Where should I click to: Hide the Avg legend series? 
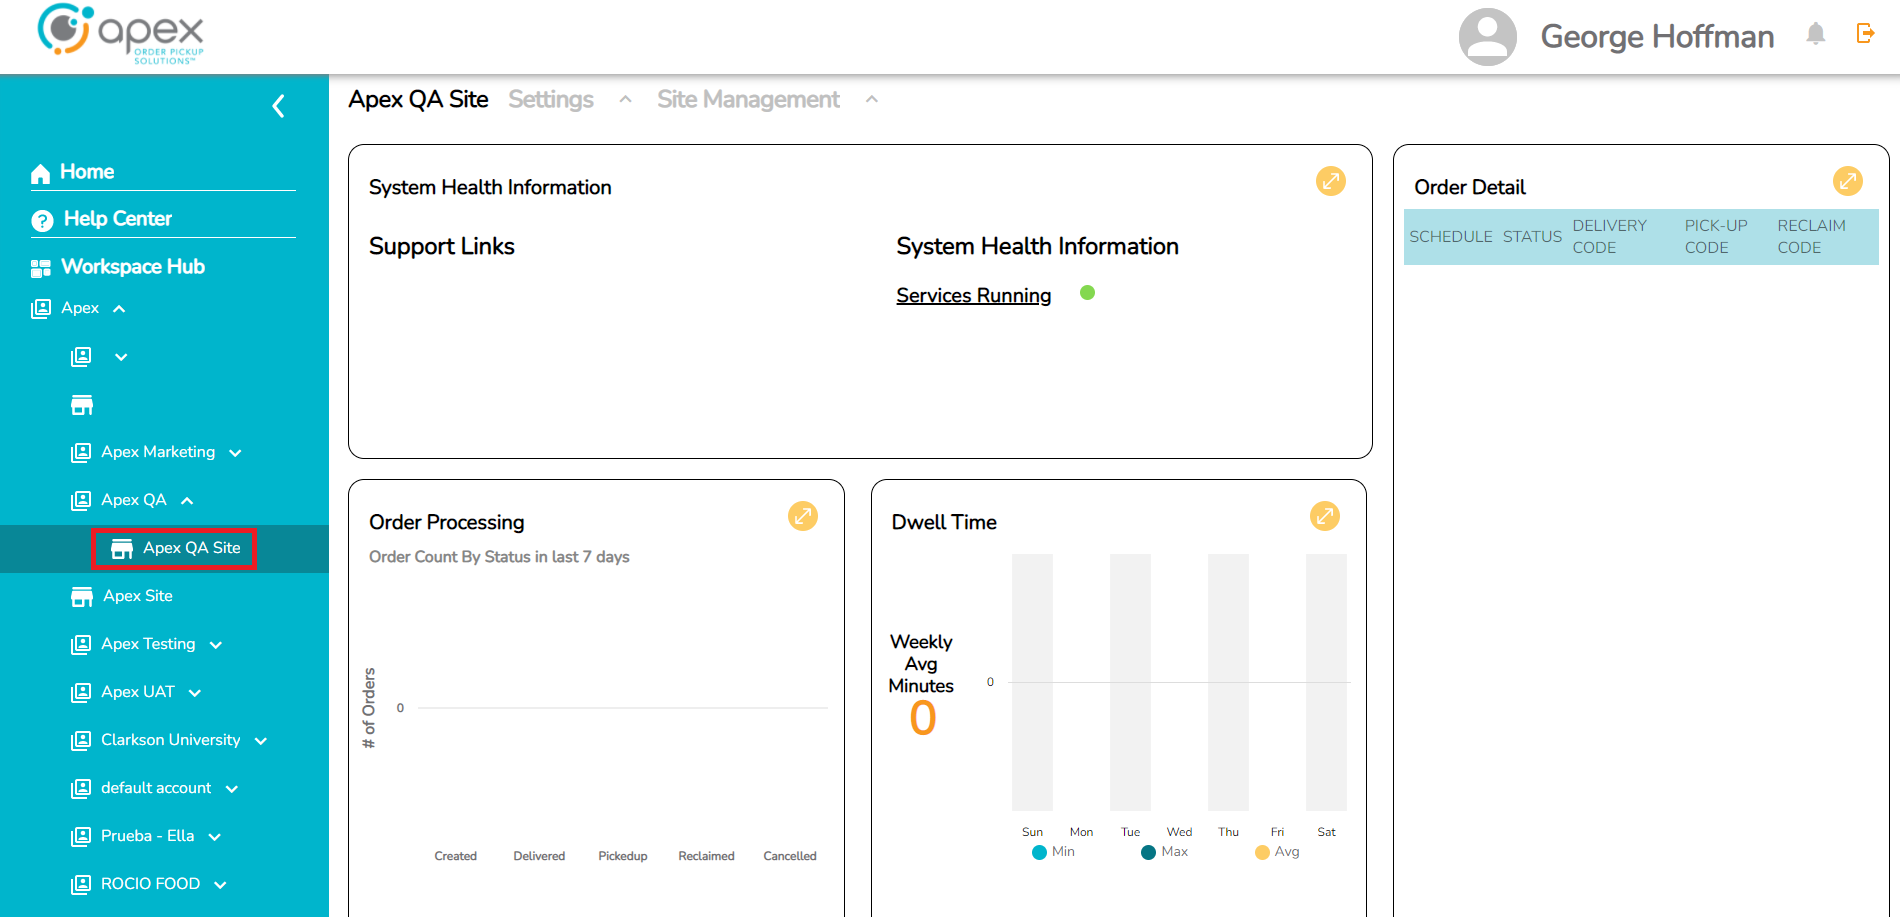(1277, 852)
